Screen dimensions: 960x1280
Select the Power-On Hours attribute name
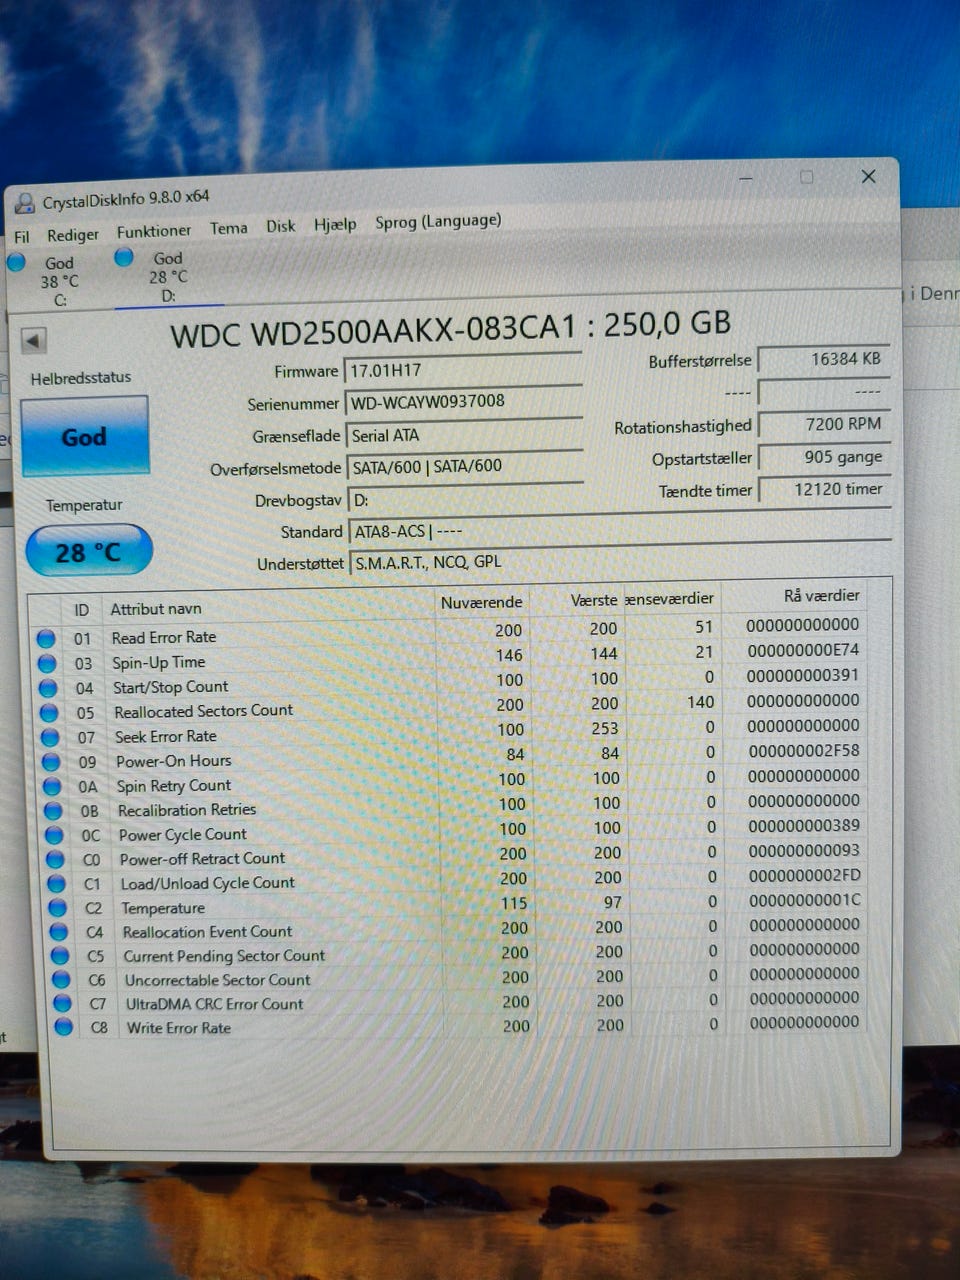click(x=173, y=761)
